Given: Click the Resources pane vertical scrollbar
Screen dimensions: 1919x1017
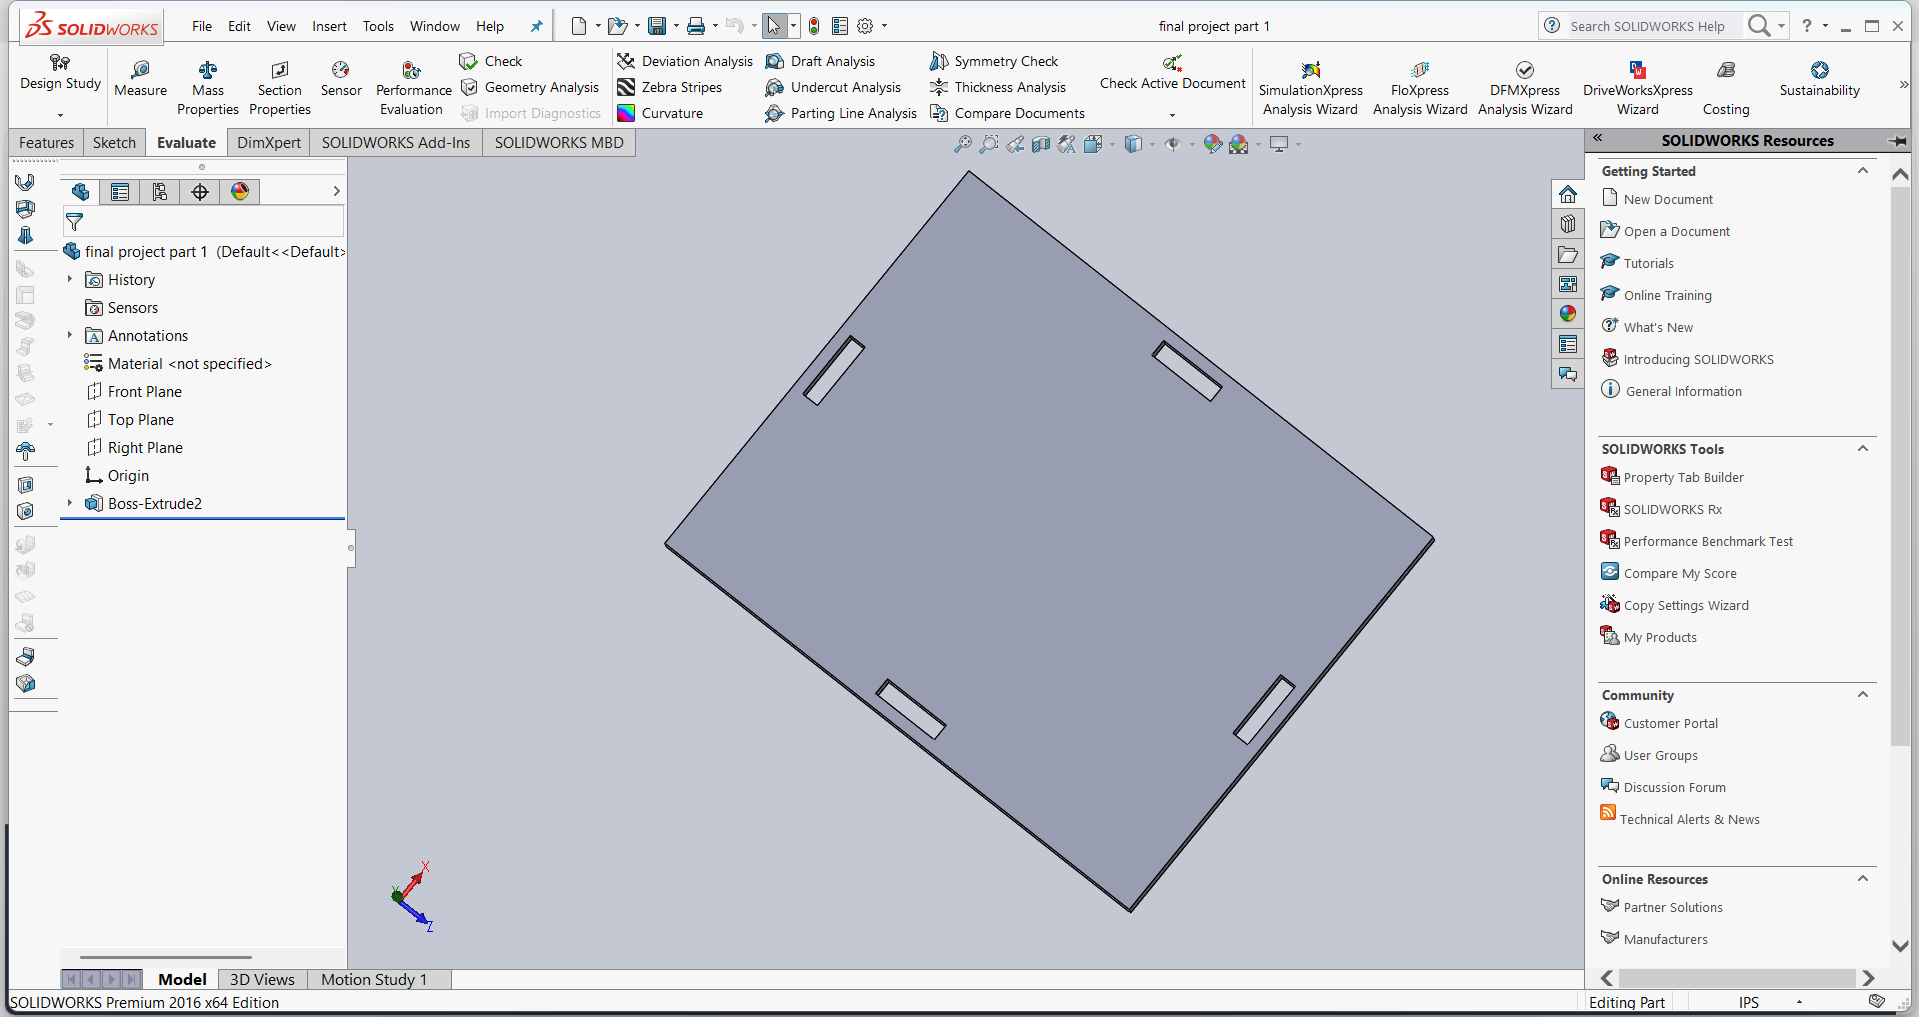Looking at the screenshot, I should click(x=1900, y=465).
